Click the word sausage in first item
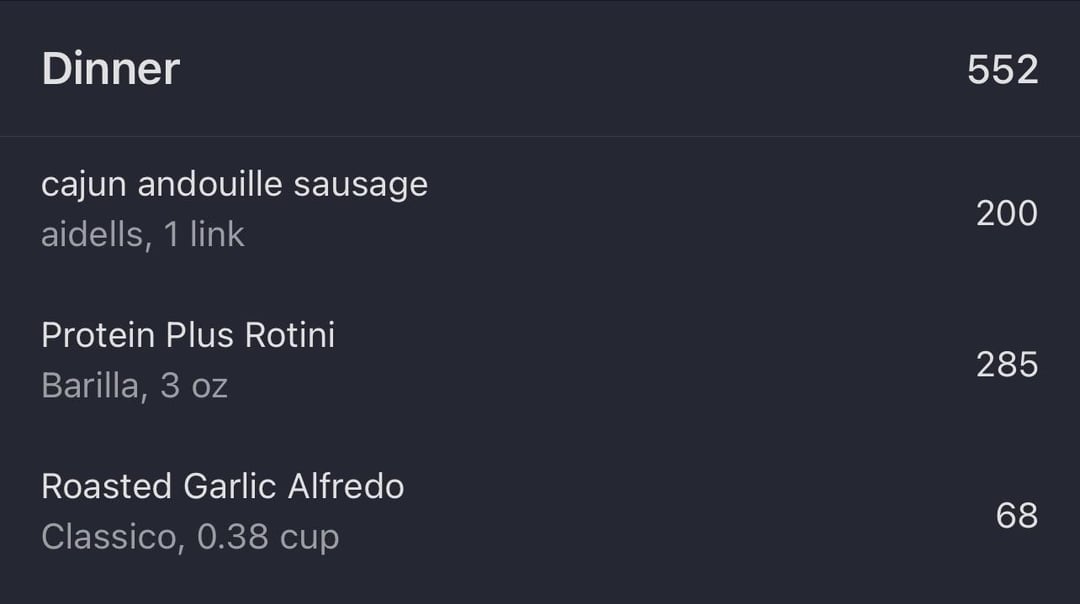1080x604 pixels. (x=360, y=187)
